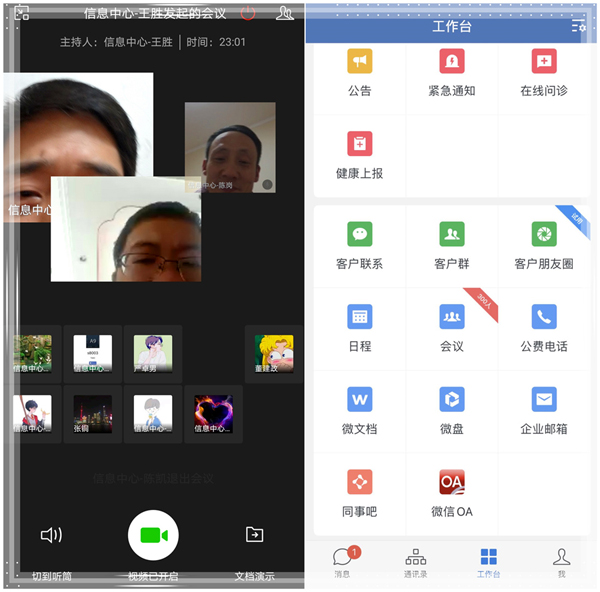600x592 pixels.
Task: Open the 同事吧 colleague forum app
Action: click(x=359, y=494)
